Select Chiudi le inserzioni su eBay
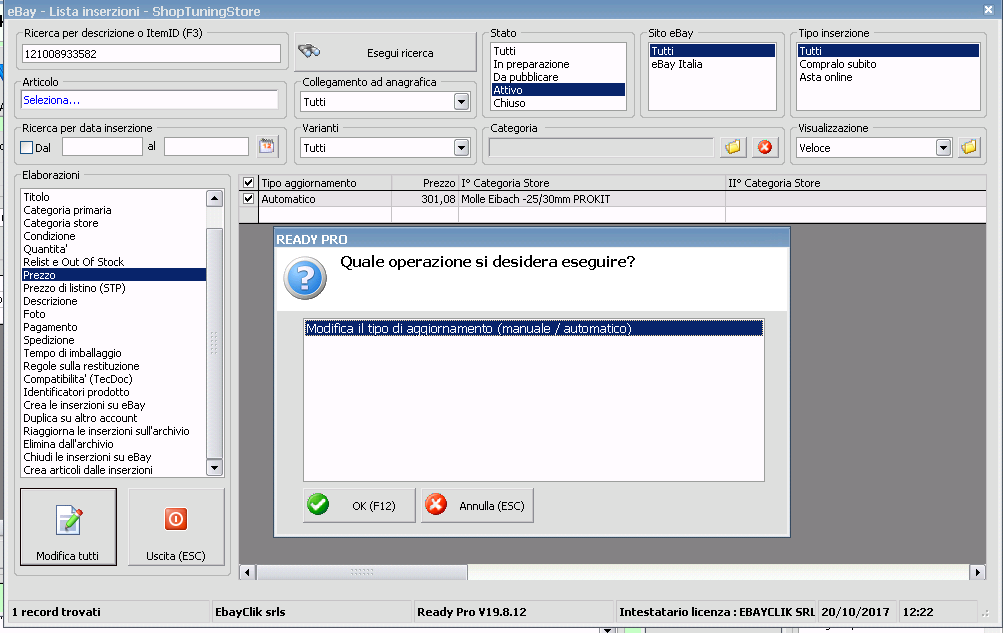The height and width of the screenshot is (633, 1003). click(113, 457)
